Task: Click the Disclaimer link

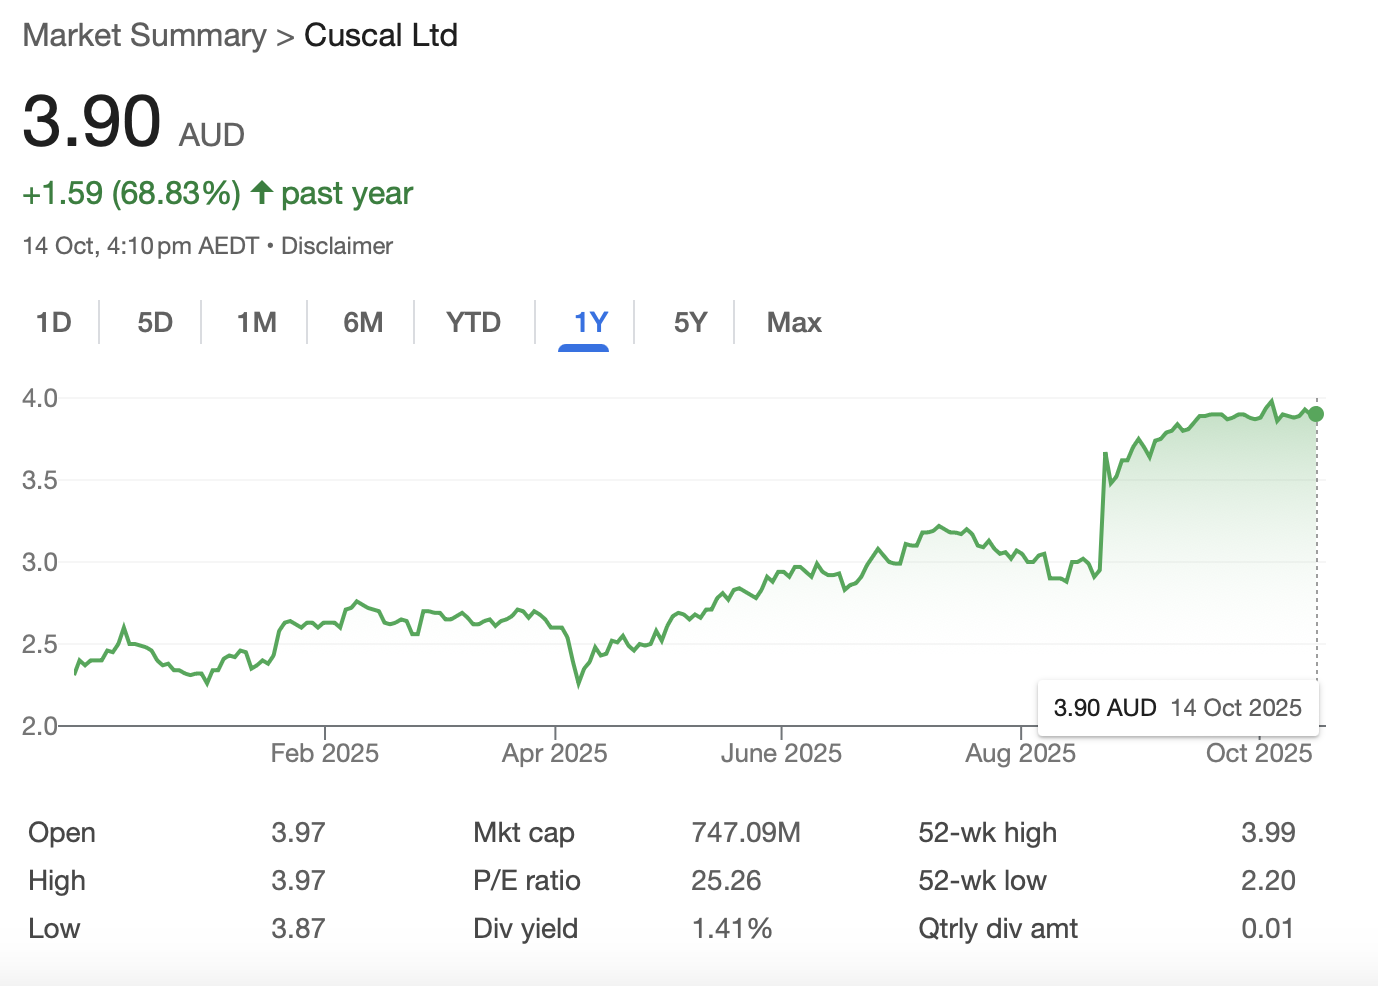Action: point(337,246)
